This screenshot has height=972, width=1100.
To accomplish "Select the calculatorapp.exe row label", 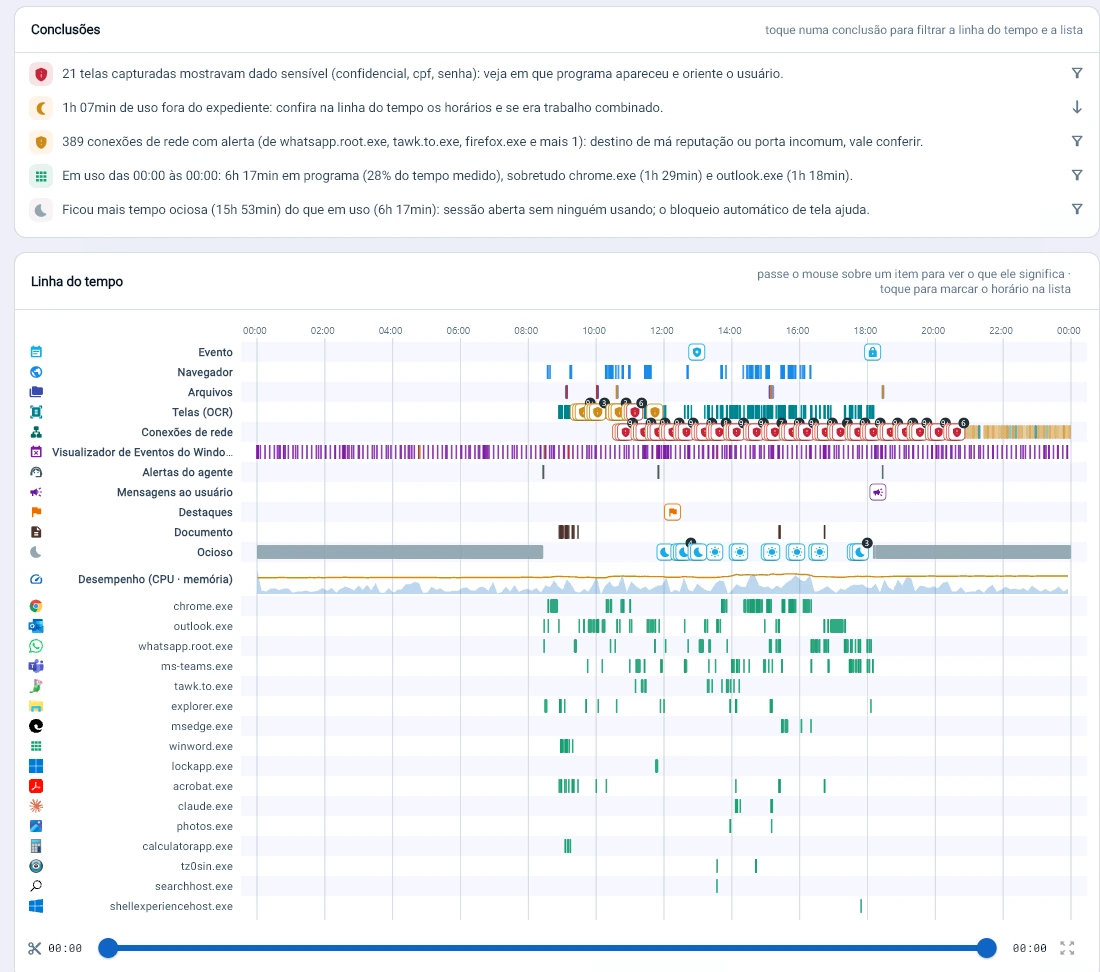I will click(x=187, y=846).
